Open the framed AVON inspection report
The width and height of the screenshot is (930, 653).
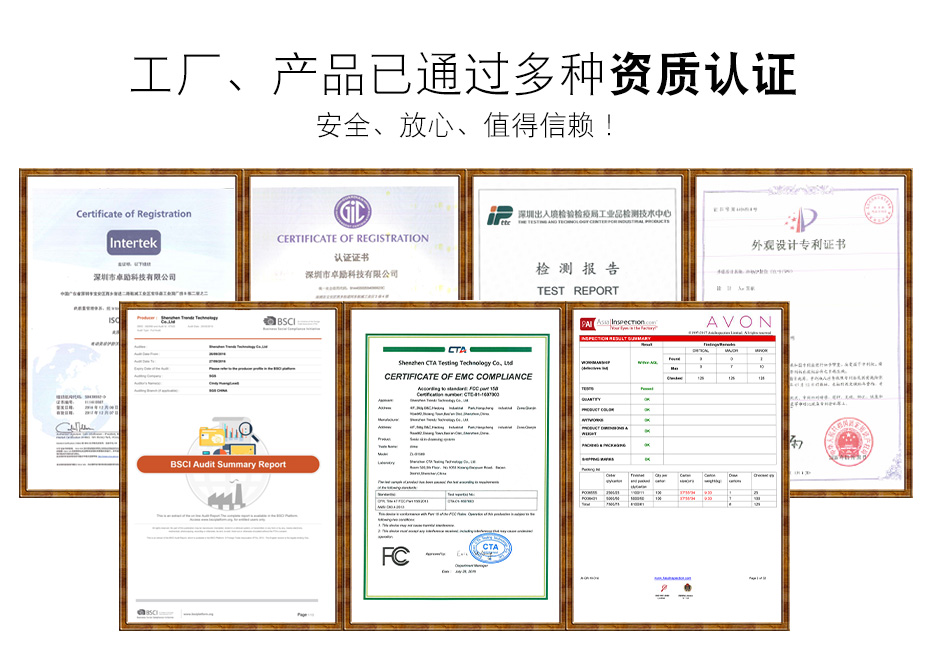coord(678,466)
